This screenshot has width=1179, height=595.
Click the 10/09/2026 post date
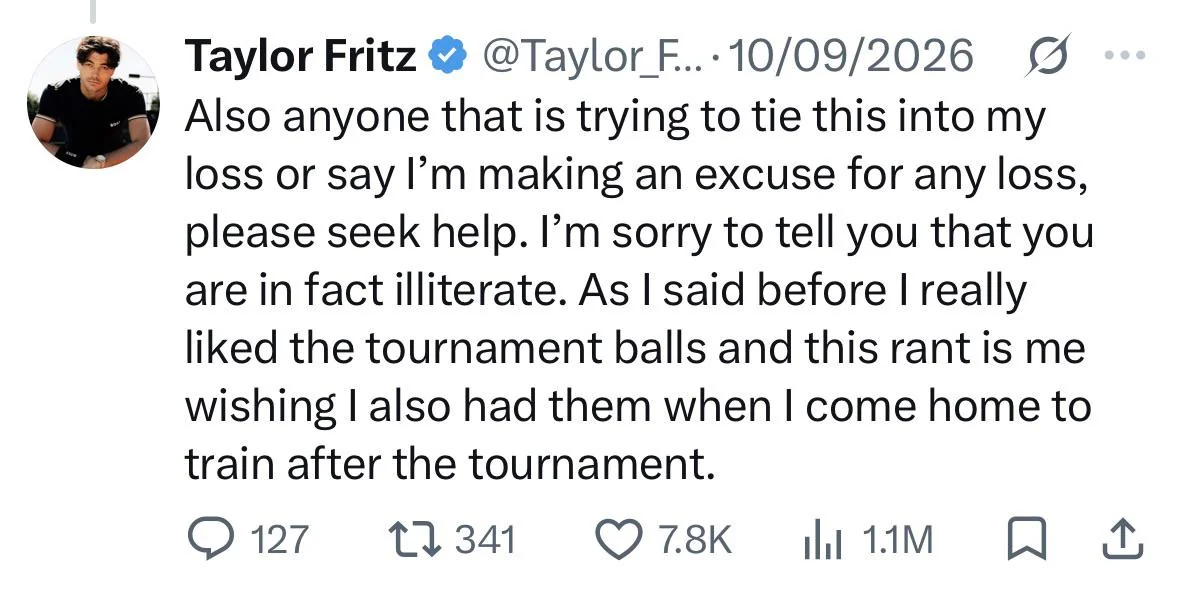pos(851,56)
